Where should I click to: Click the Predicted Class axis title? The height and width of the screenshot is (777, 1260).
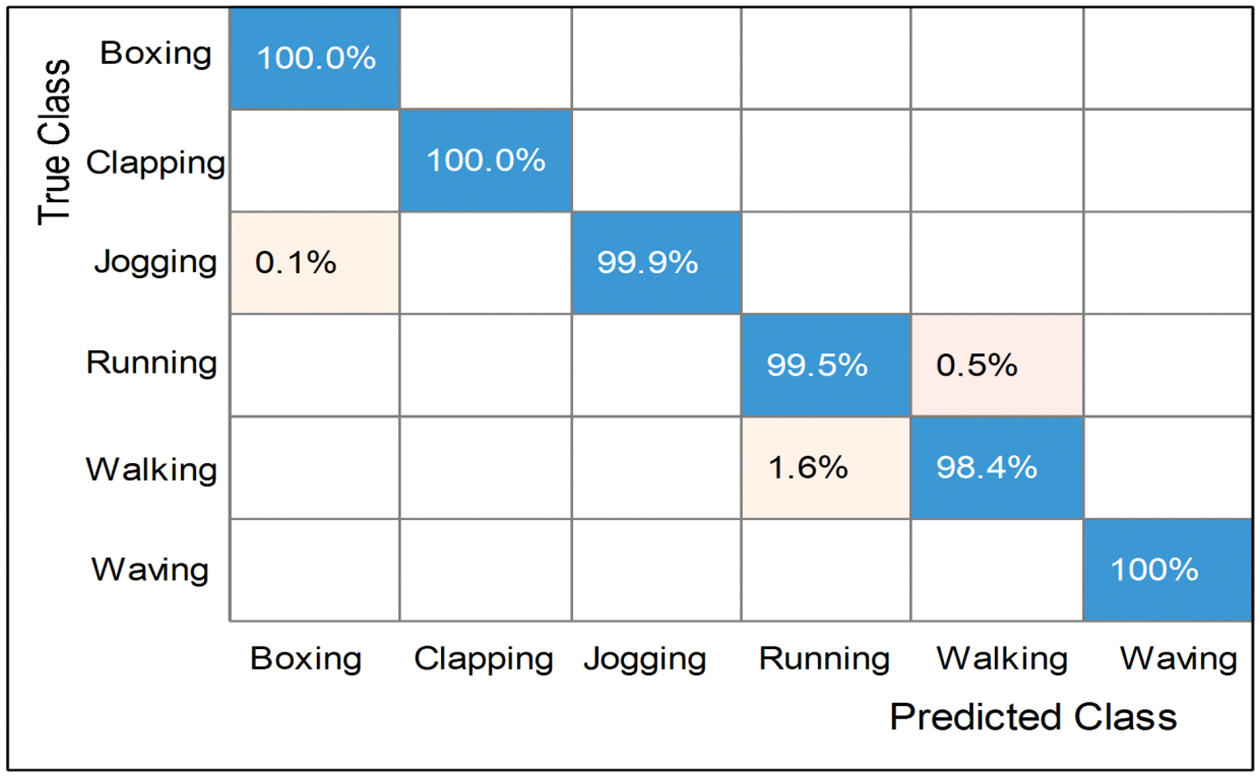coord(1032,716)
